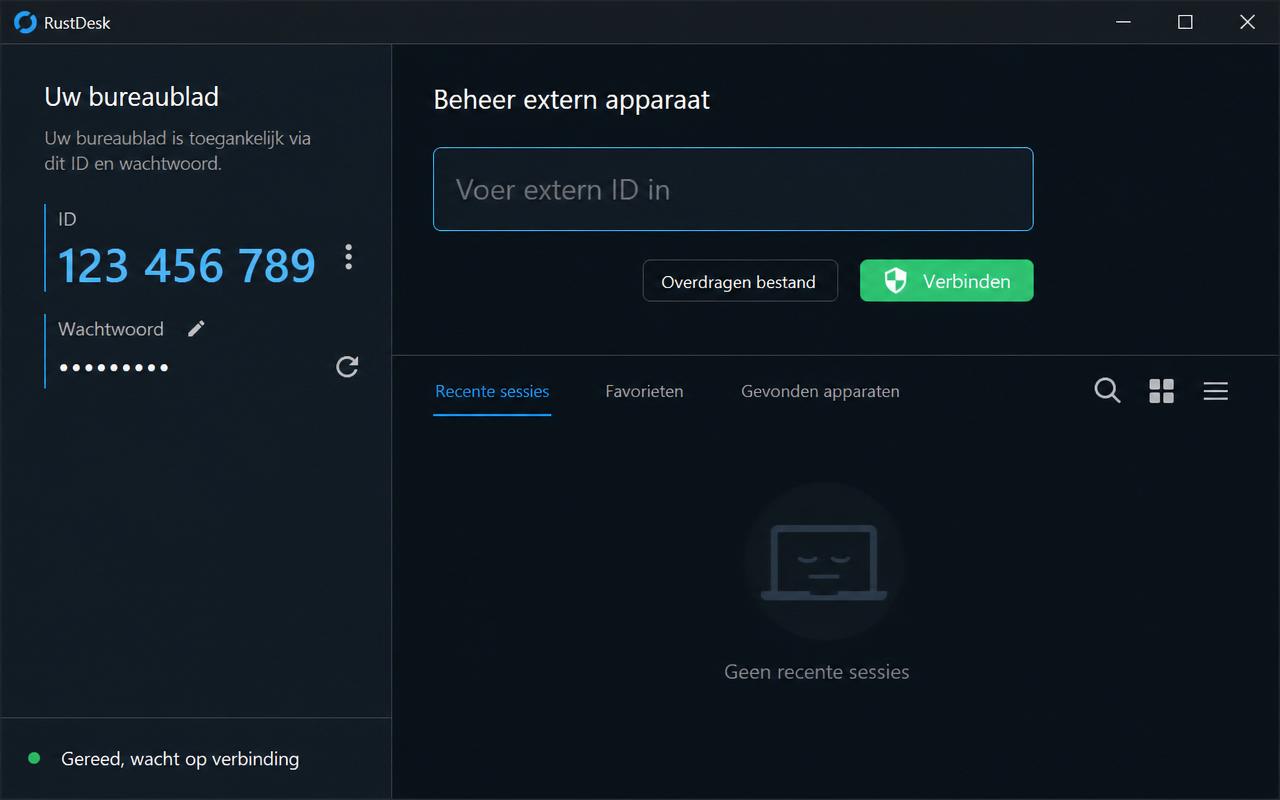
Task: Minimize the RustDesk window
Action: [x=1123, y=22]
